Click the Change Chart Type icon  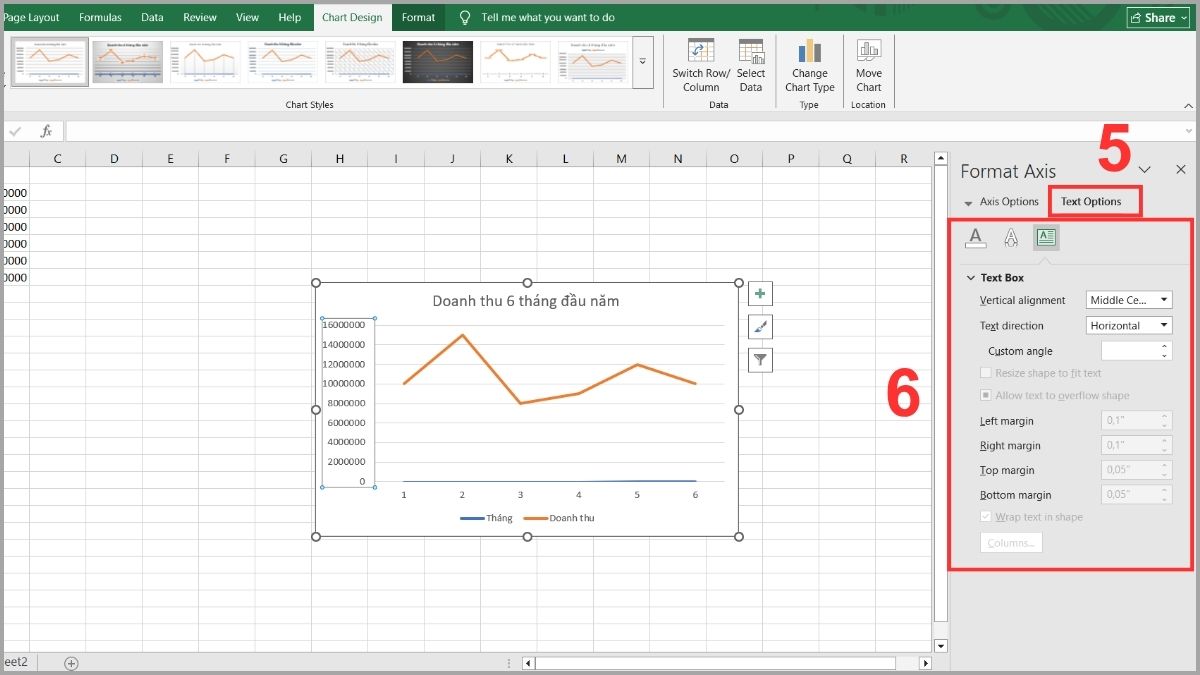pos(809,52)
